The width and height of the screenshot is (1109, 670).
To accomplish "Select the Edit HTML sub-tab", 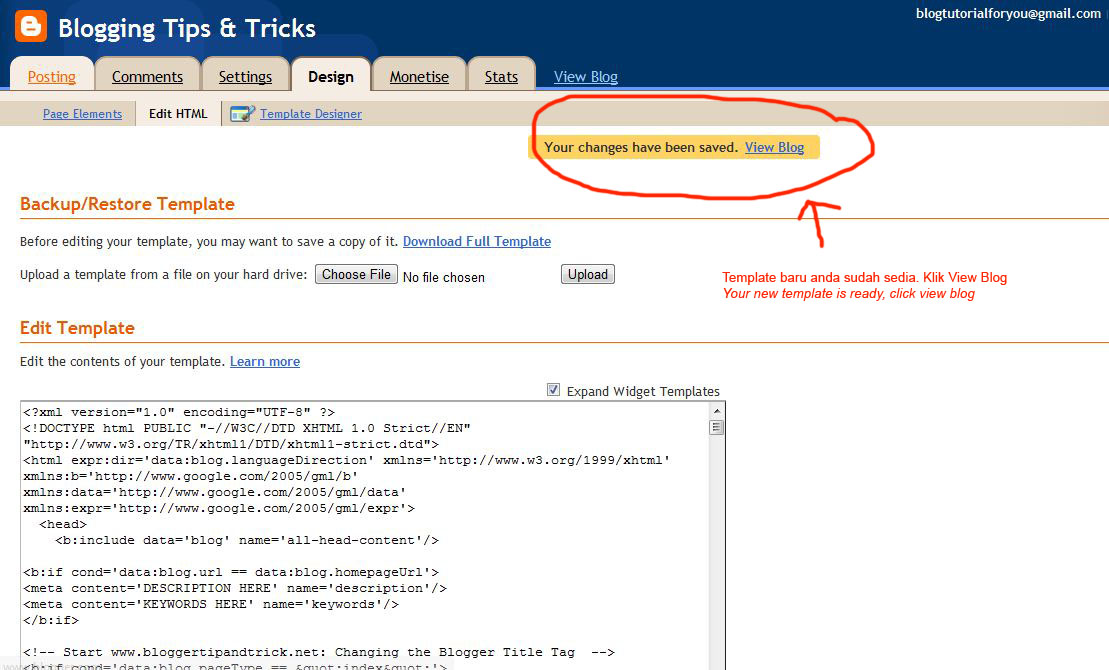I will [x=178, y=114].
